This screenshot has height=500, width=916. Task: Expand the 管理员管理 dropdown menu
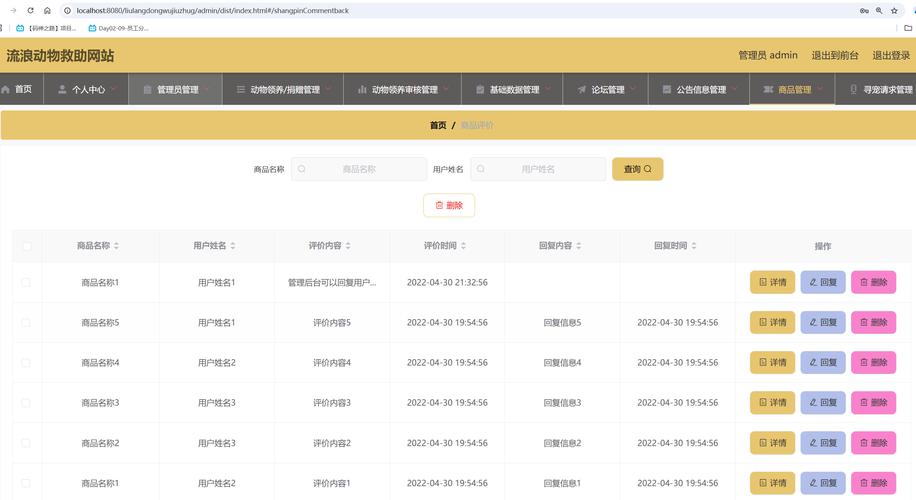(176, 90)
